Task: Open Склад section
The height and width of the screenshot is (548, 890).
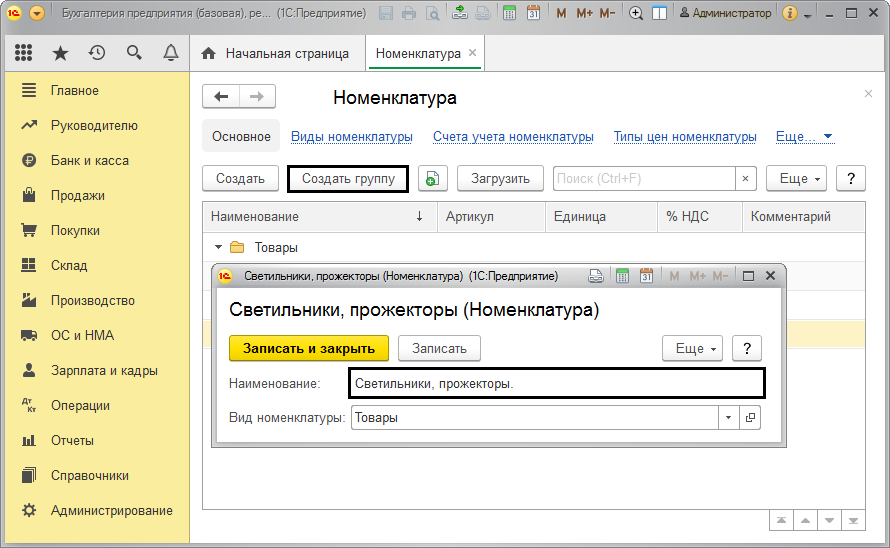Action: 69,265
